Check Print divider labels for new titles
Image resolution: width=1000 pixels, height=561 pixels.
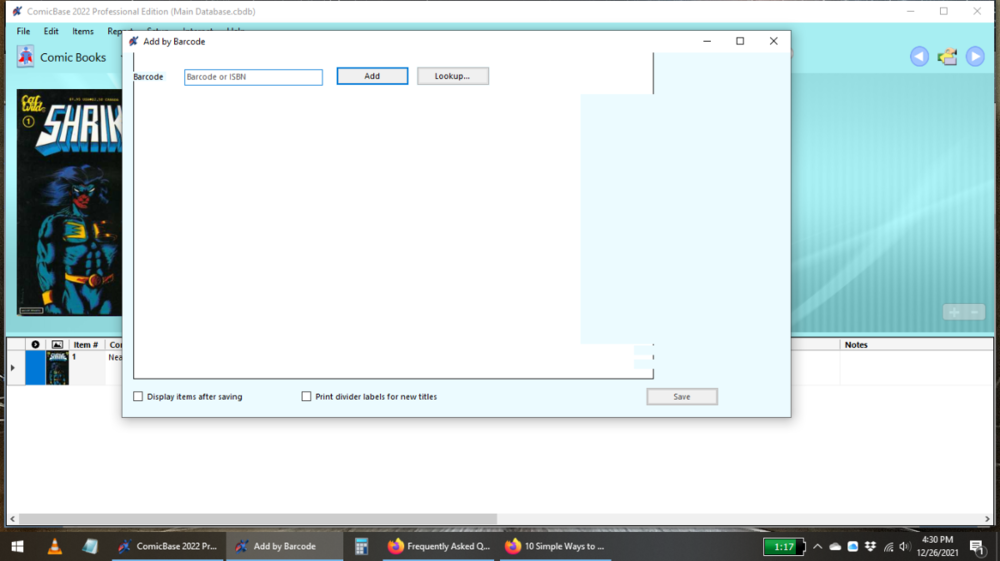pos(307,397)
